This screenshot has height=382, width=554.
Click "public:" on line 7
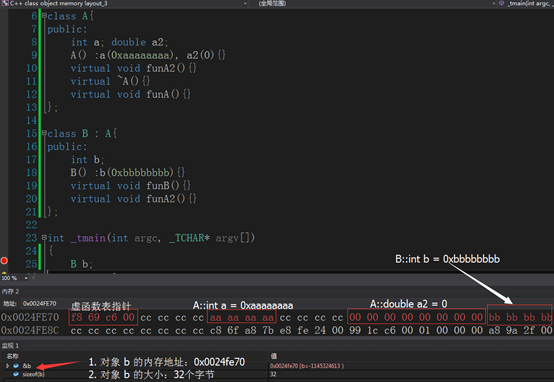tap(67, 29)
